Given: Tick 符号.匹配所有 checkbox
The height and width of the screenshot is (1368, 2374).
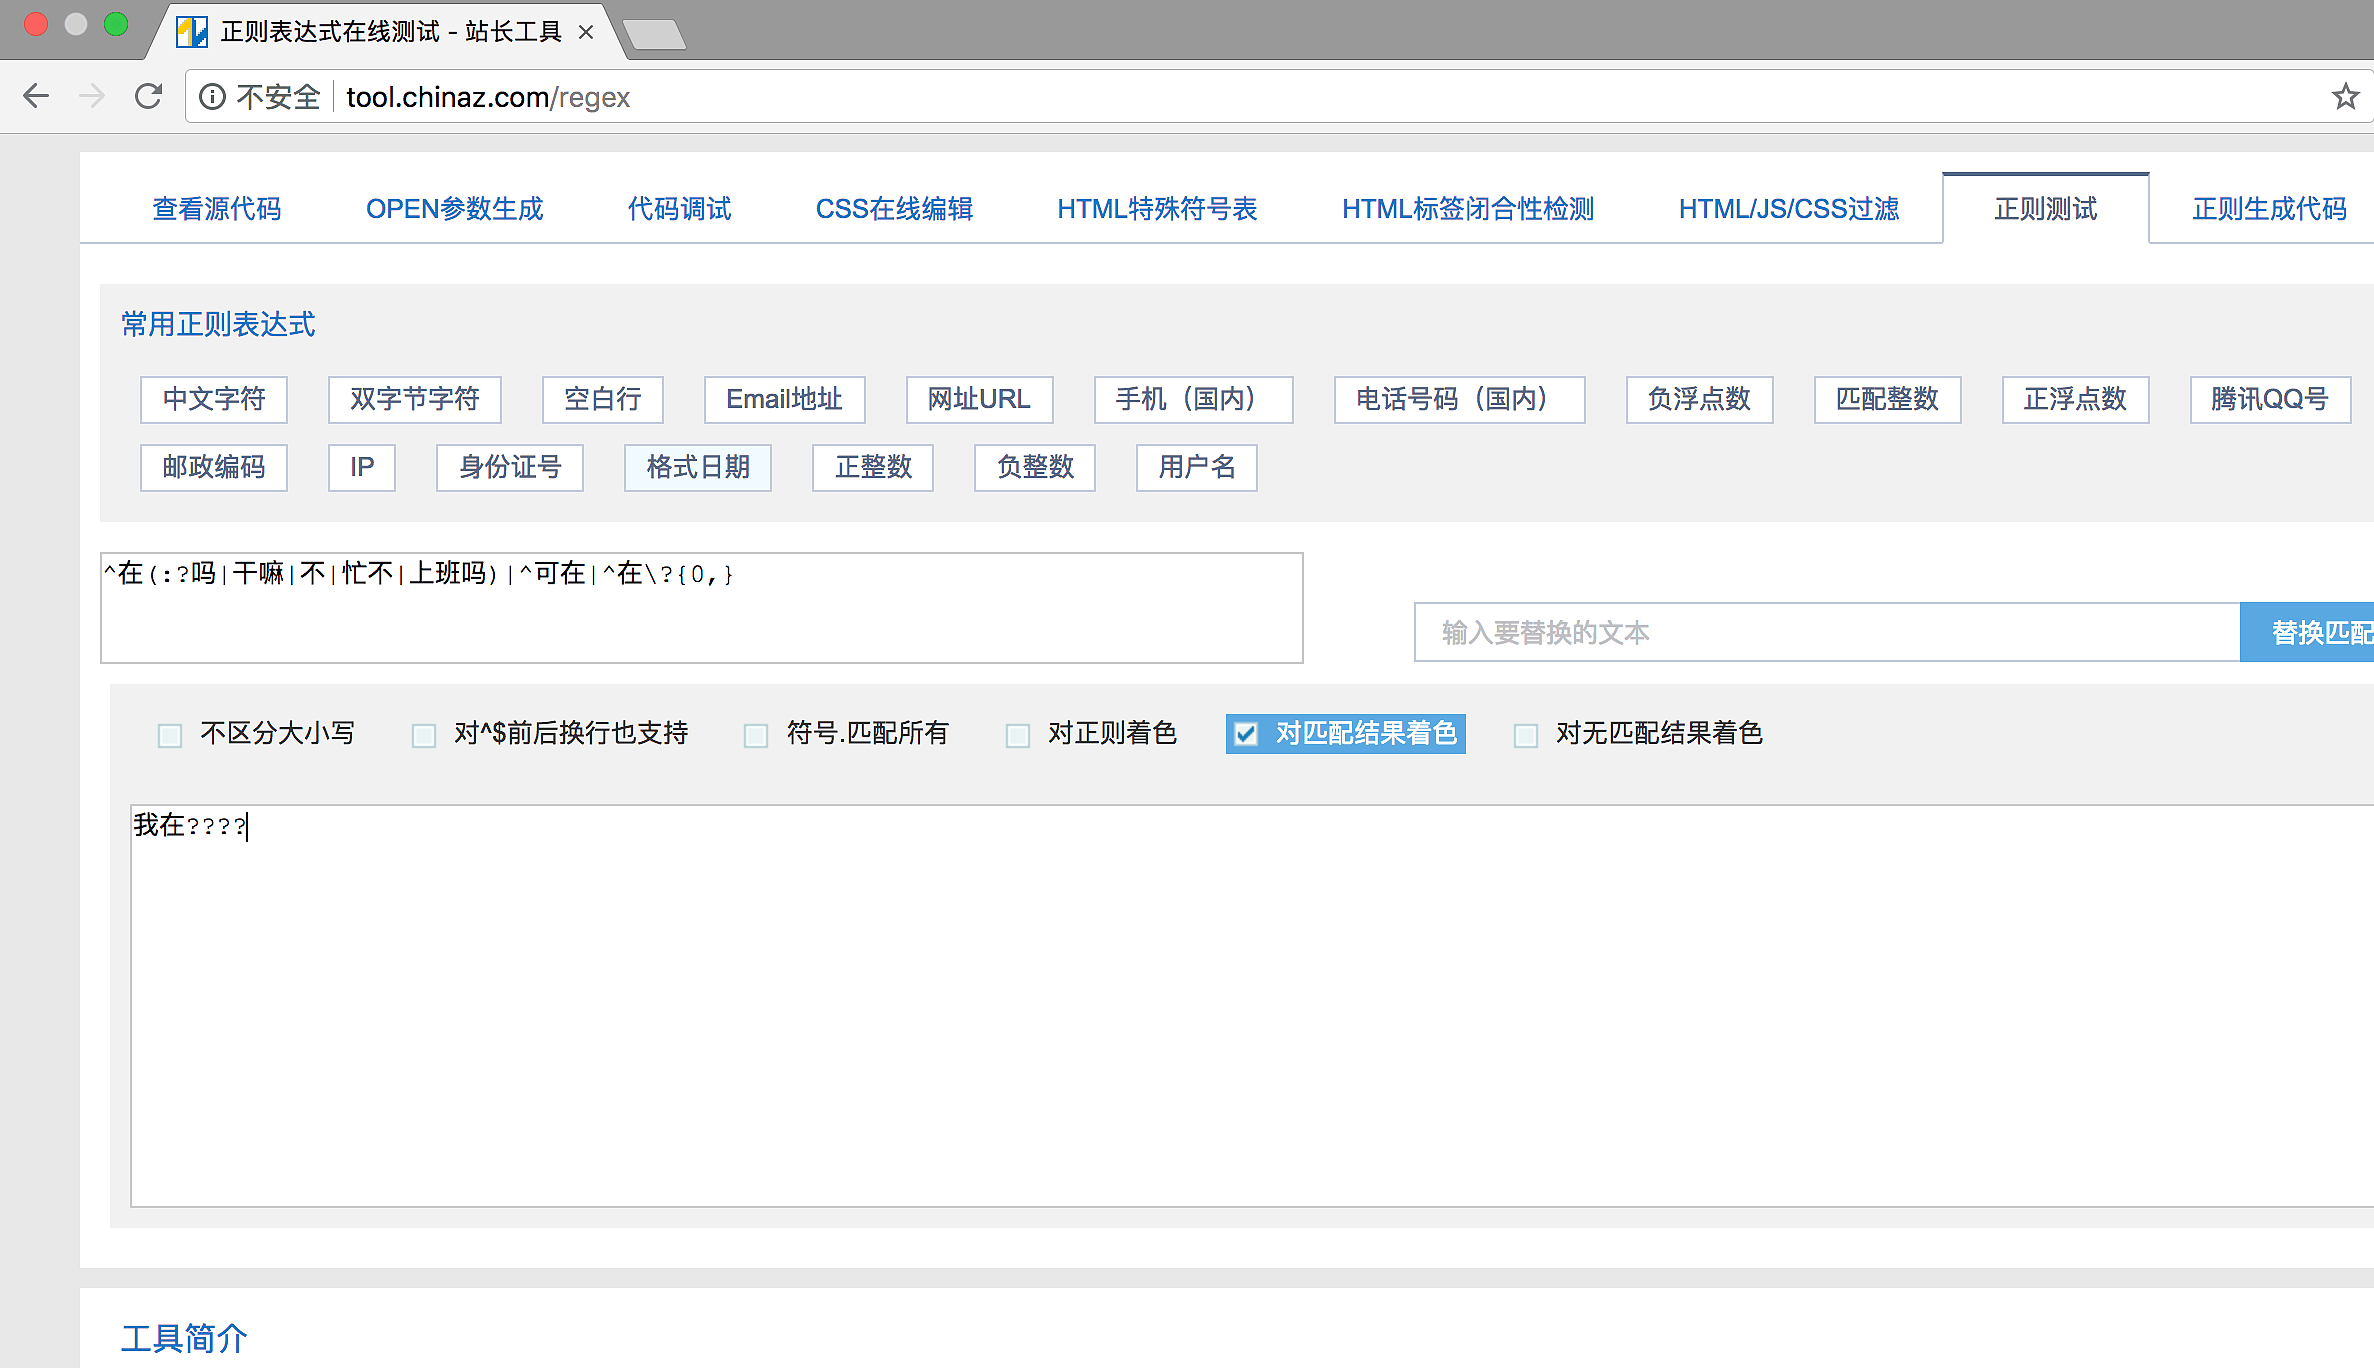Looking at the screenshot, I should point(756,735).
